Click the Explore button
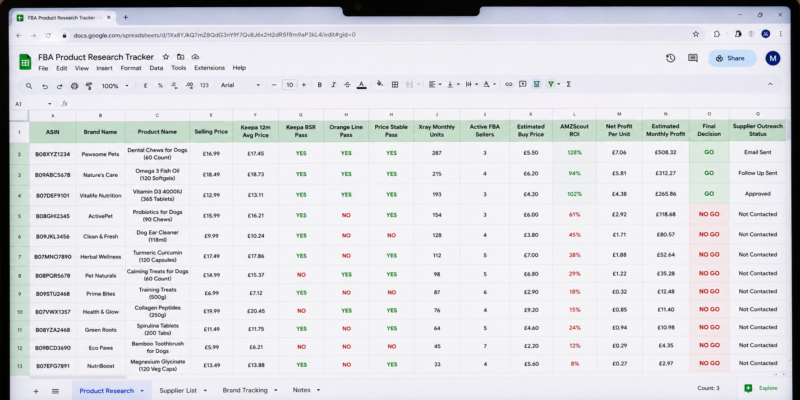Viewport: 800px width, 400px height. tap(762, 388)
